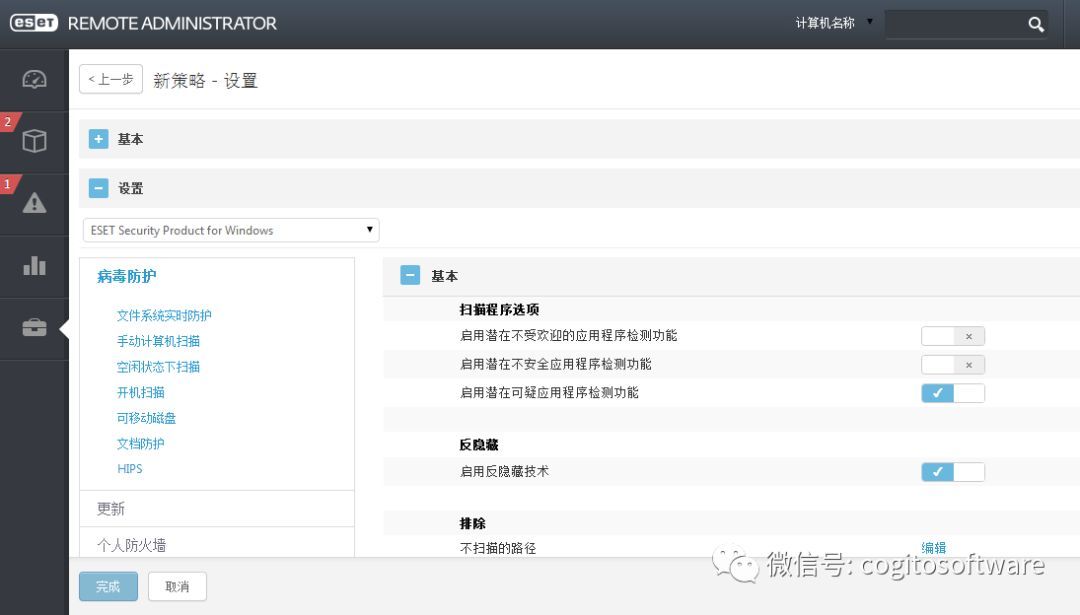
Task: Click the ESET logo icon top left
Action: pyautogui.click(x=33, y=22)
